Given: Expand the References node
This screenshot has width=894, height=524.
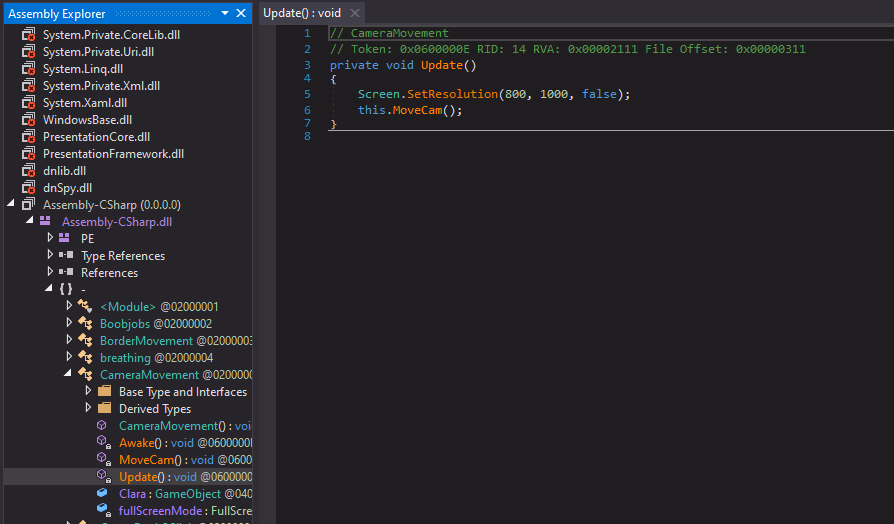Looking at the screenshot, I should point(50,271).
